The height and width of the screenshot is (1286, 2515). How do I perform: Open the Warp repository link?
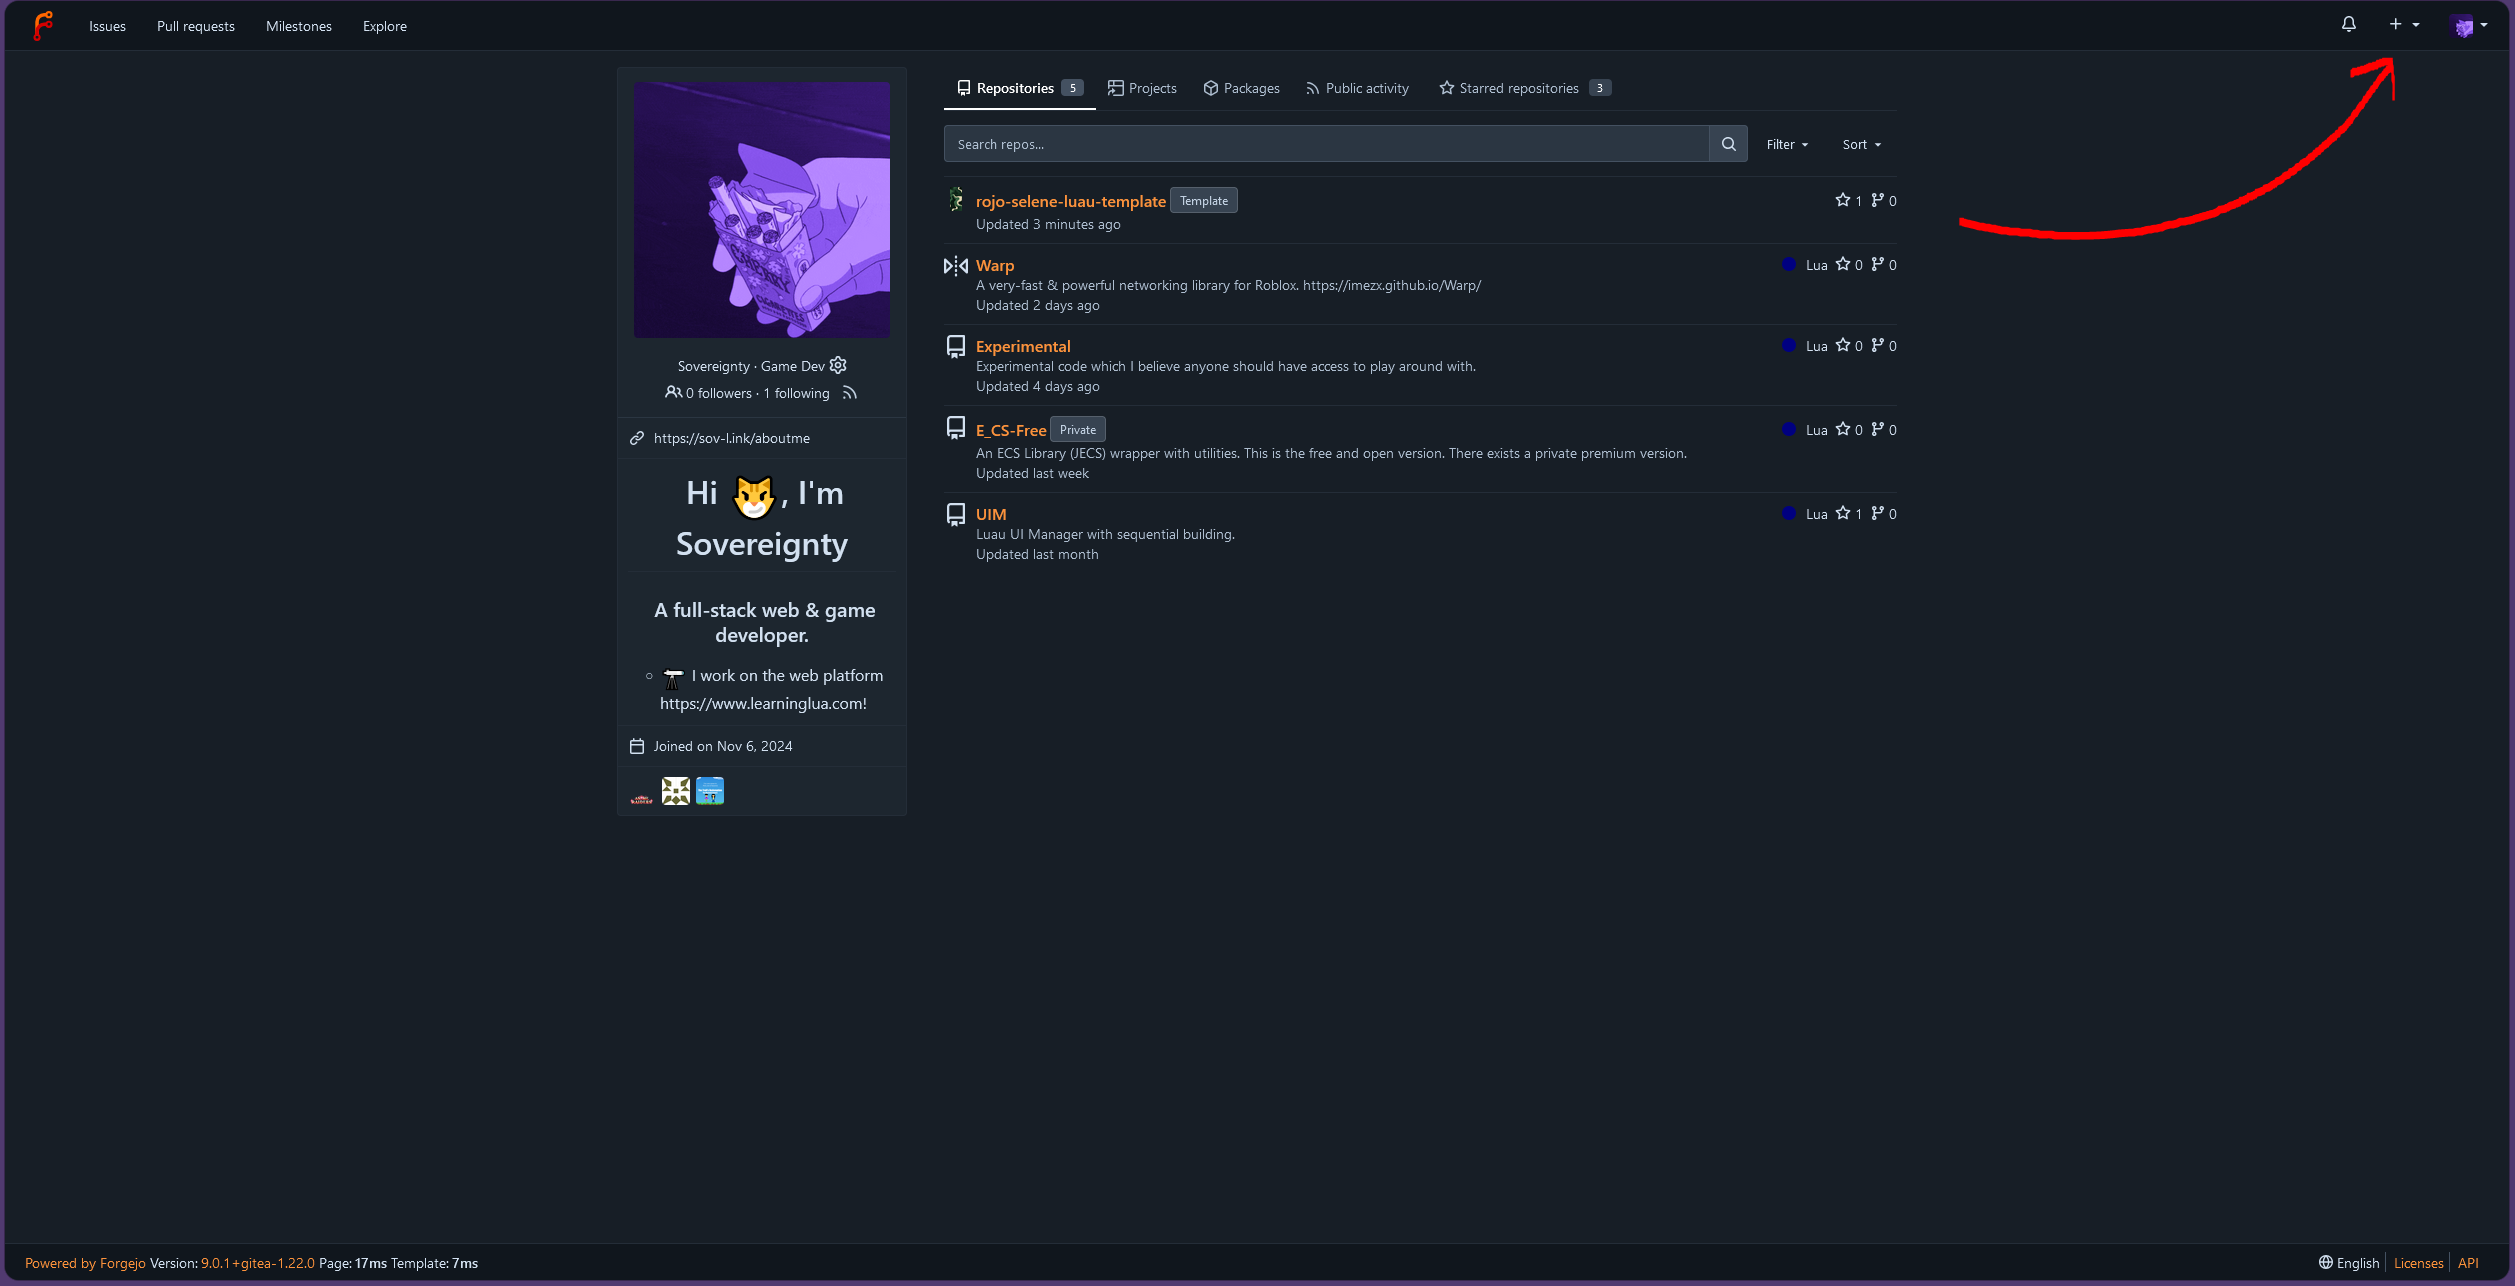[995, 265]
